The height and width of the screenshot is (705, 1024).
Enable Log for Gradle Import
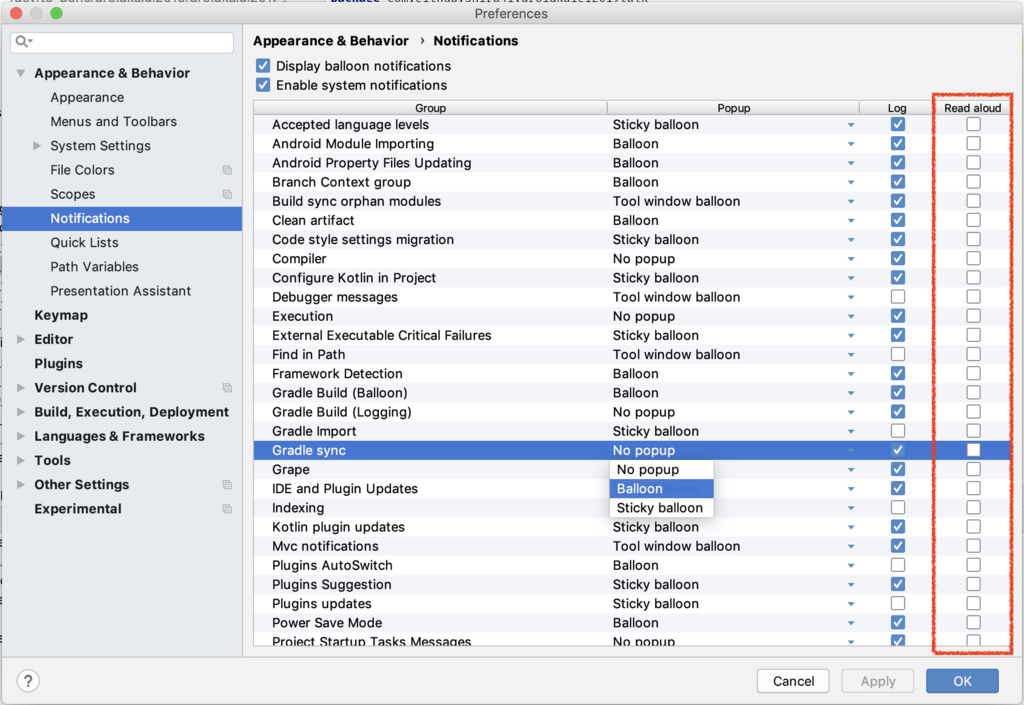click(x=898, y=431)
